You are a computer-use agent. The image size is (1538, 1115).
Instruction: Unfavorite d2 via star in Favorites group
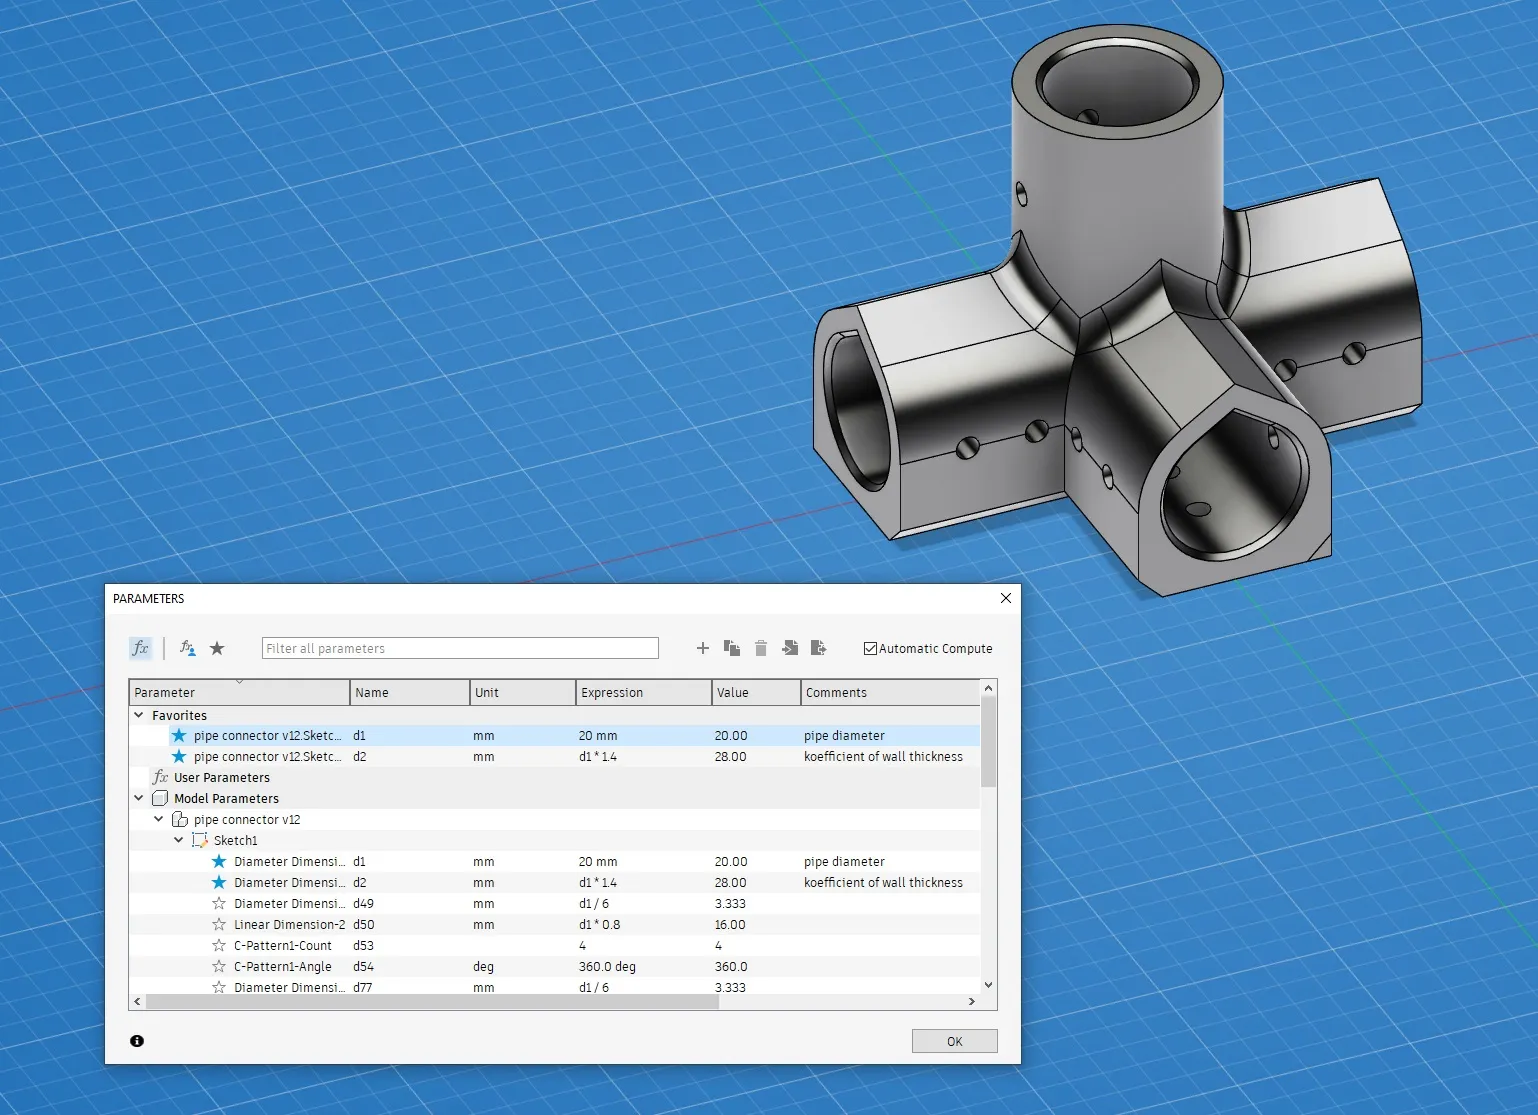179,756
